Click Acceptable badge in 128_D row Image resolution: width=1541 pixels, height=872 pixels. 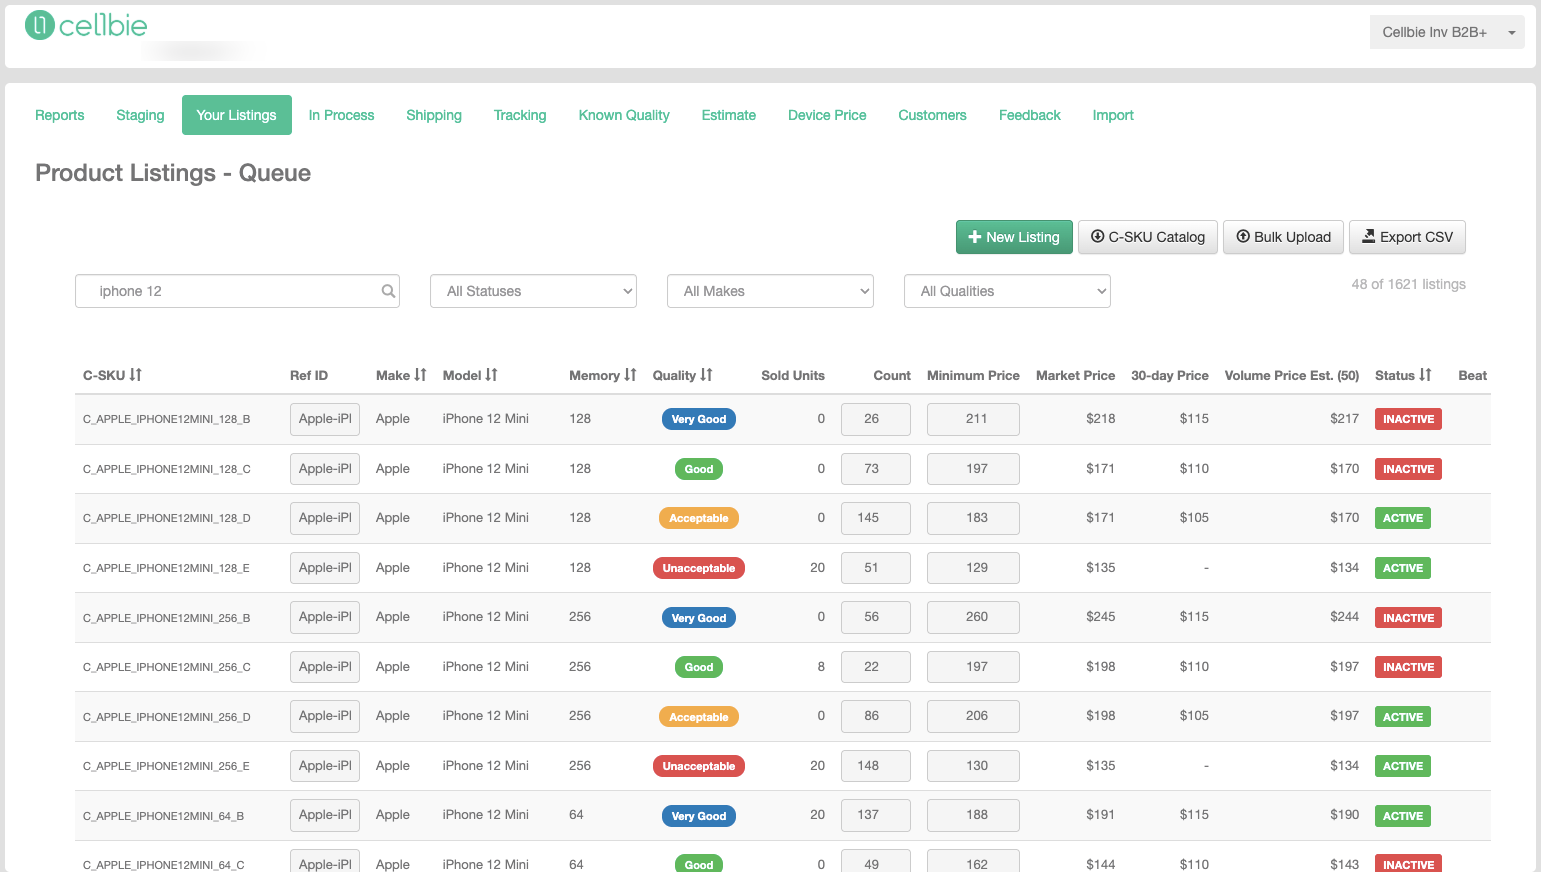click(699, 518)
